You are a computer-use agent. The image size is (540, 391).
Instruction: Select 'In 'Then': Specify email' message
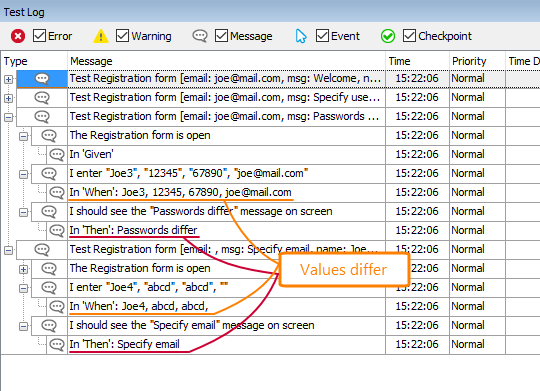(124, 344)
